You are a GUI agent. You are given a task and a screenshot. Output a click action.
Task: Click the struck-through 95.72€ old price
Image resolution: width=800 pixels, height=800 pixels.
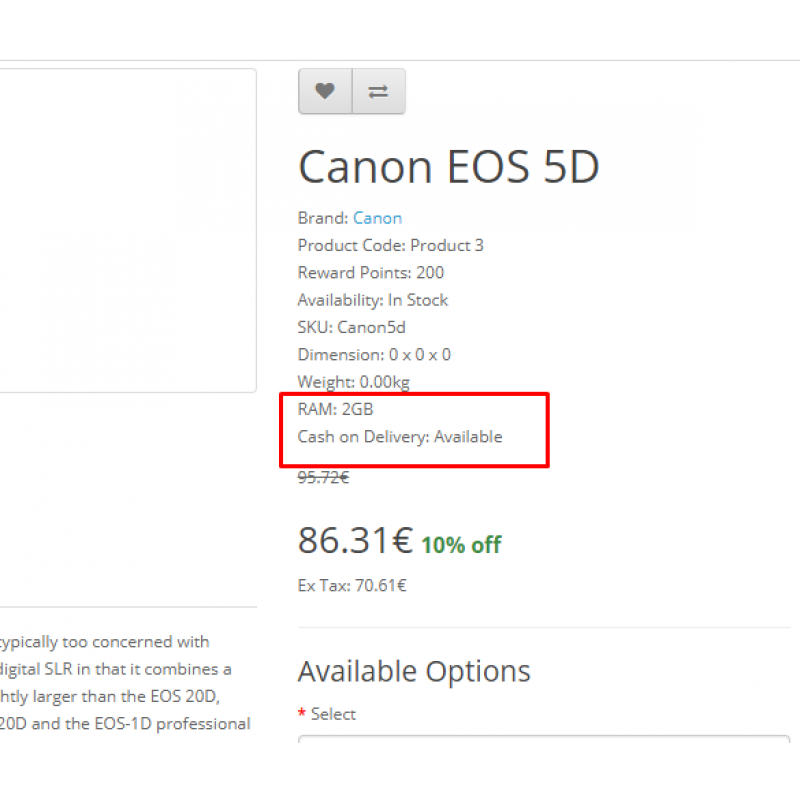[x=323, y=478]
